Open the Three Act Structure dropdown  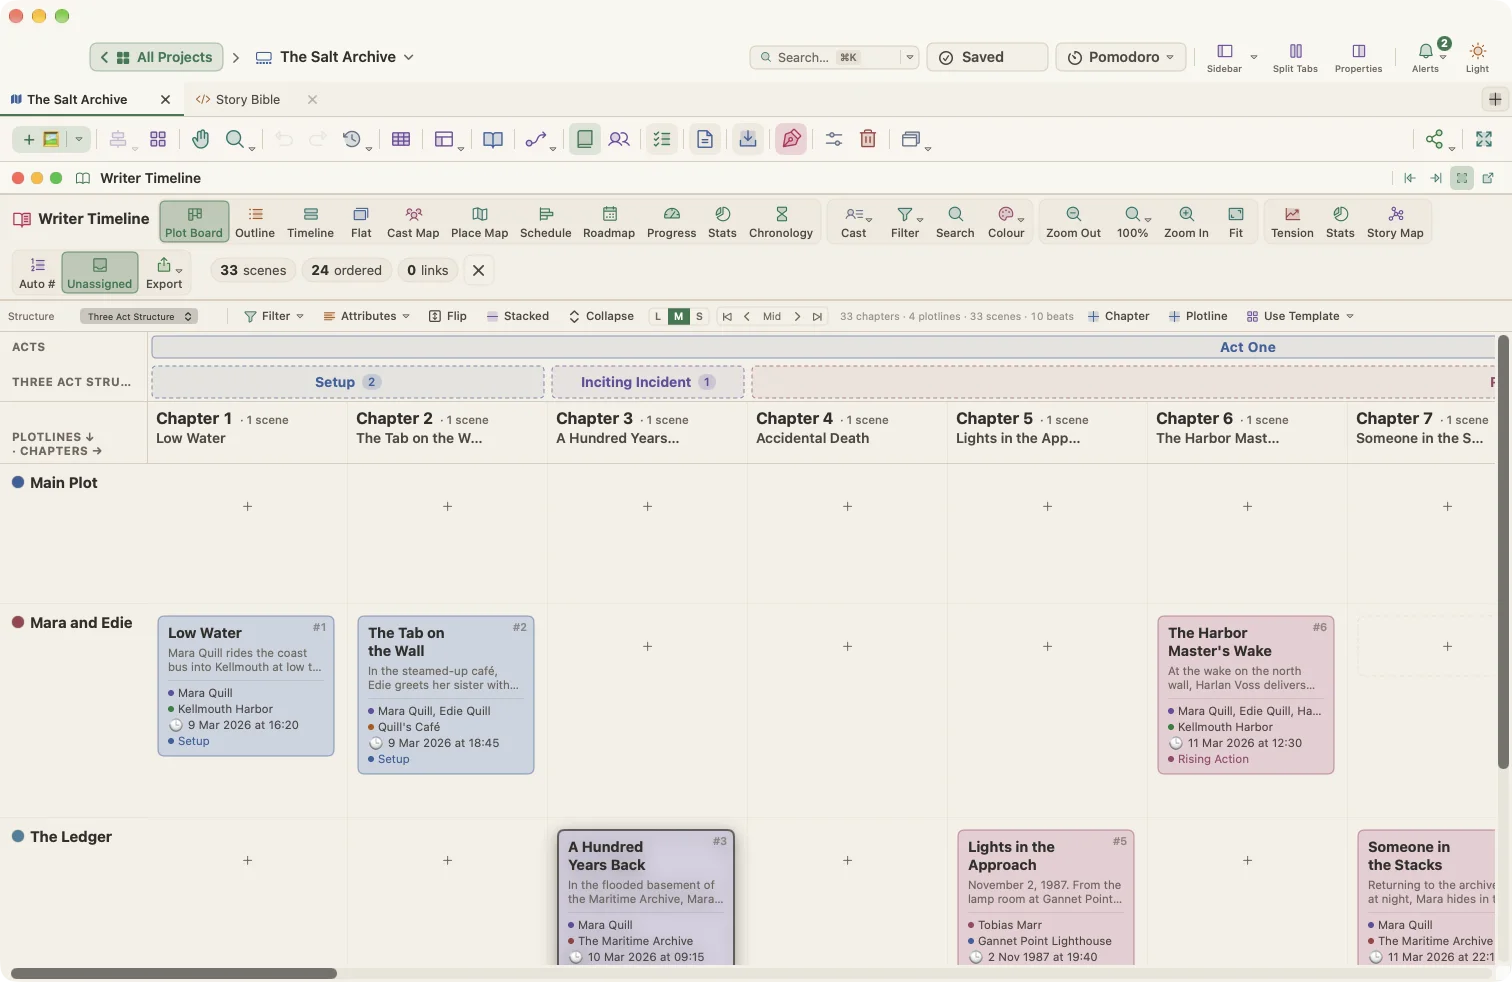pyautogui.click(x=139, y=316)
